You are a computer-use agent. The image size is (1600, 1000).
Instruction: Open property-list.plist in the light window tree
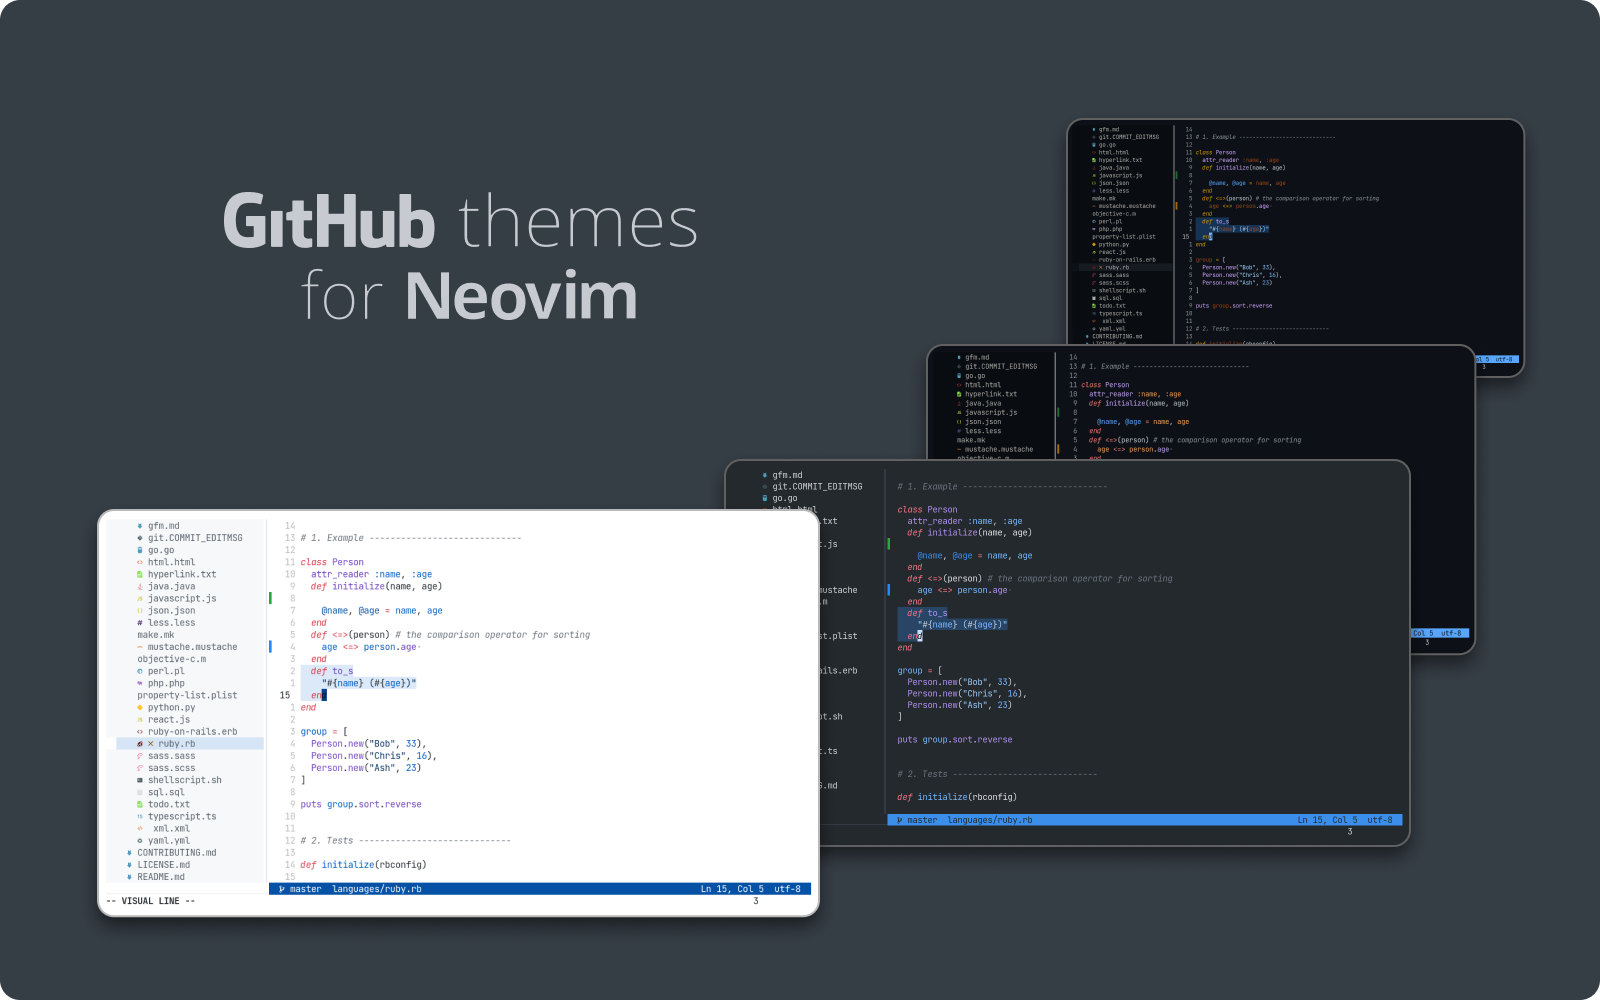pos(187,696)
